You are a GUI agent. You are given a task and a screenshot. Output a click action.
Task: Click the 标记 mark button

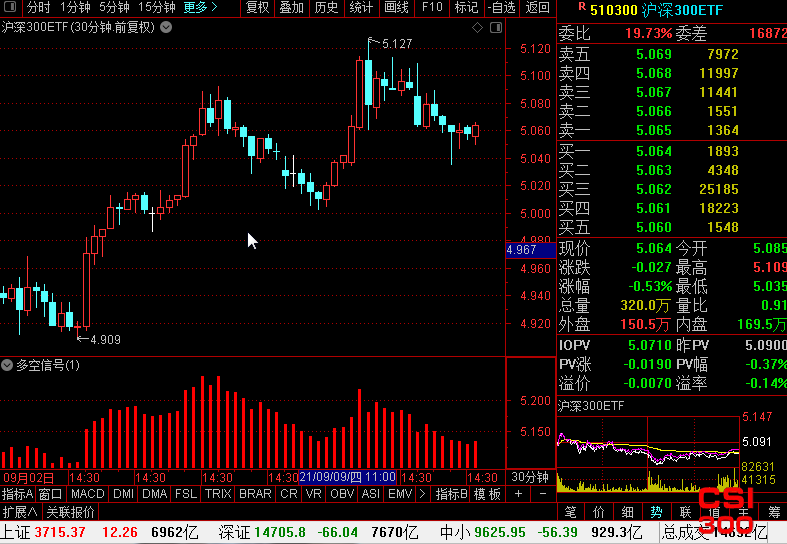tap(466, 7)
